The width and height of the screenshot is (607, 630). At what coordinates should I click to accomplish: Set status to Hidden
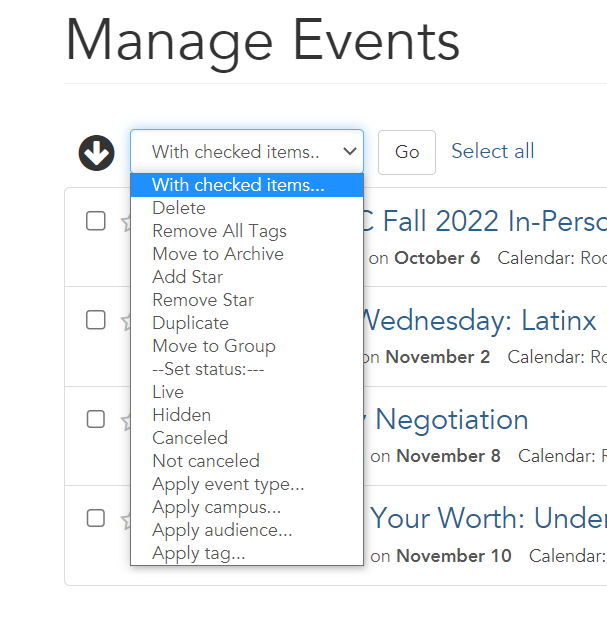coord(181,415)
